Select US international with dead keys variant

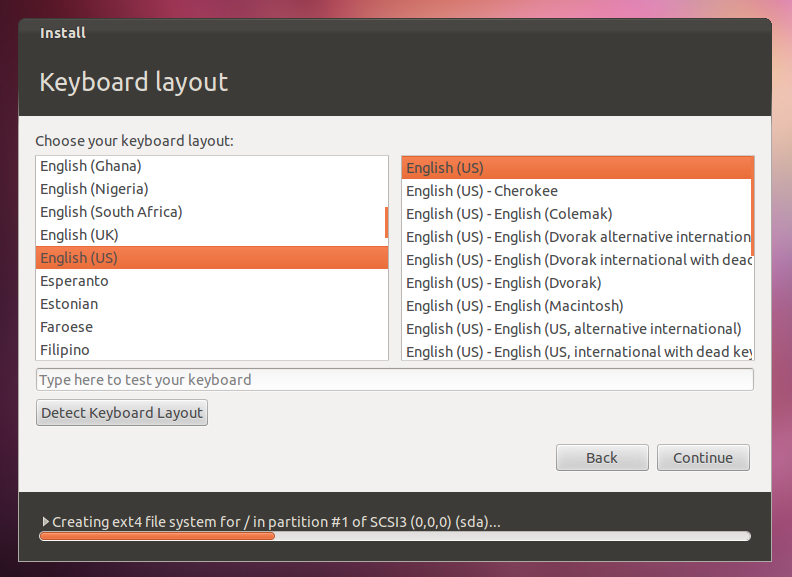[576, 352]
